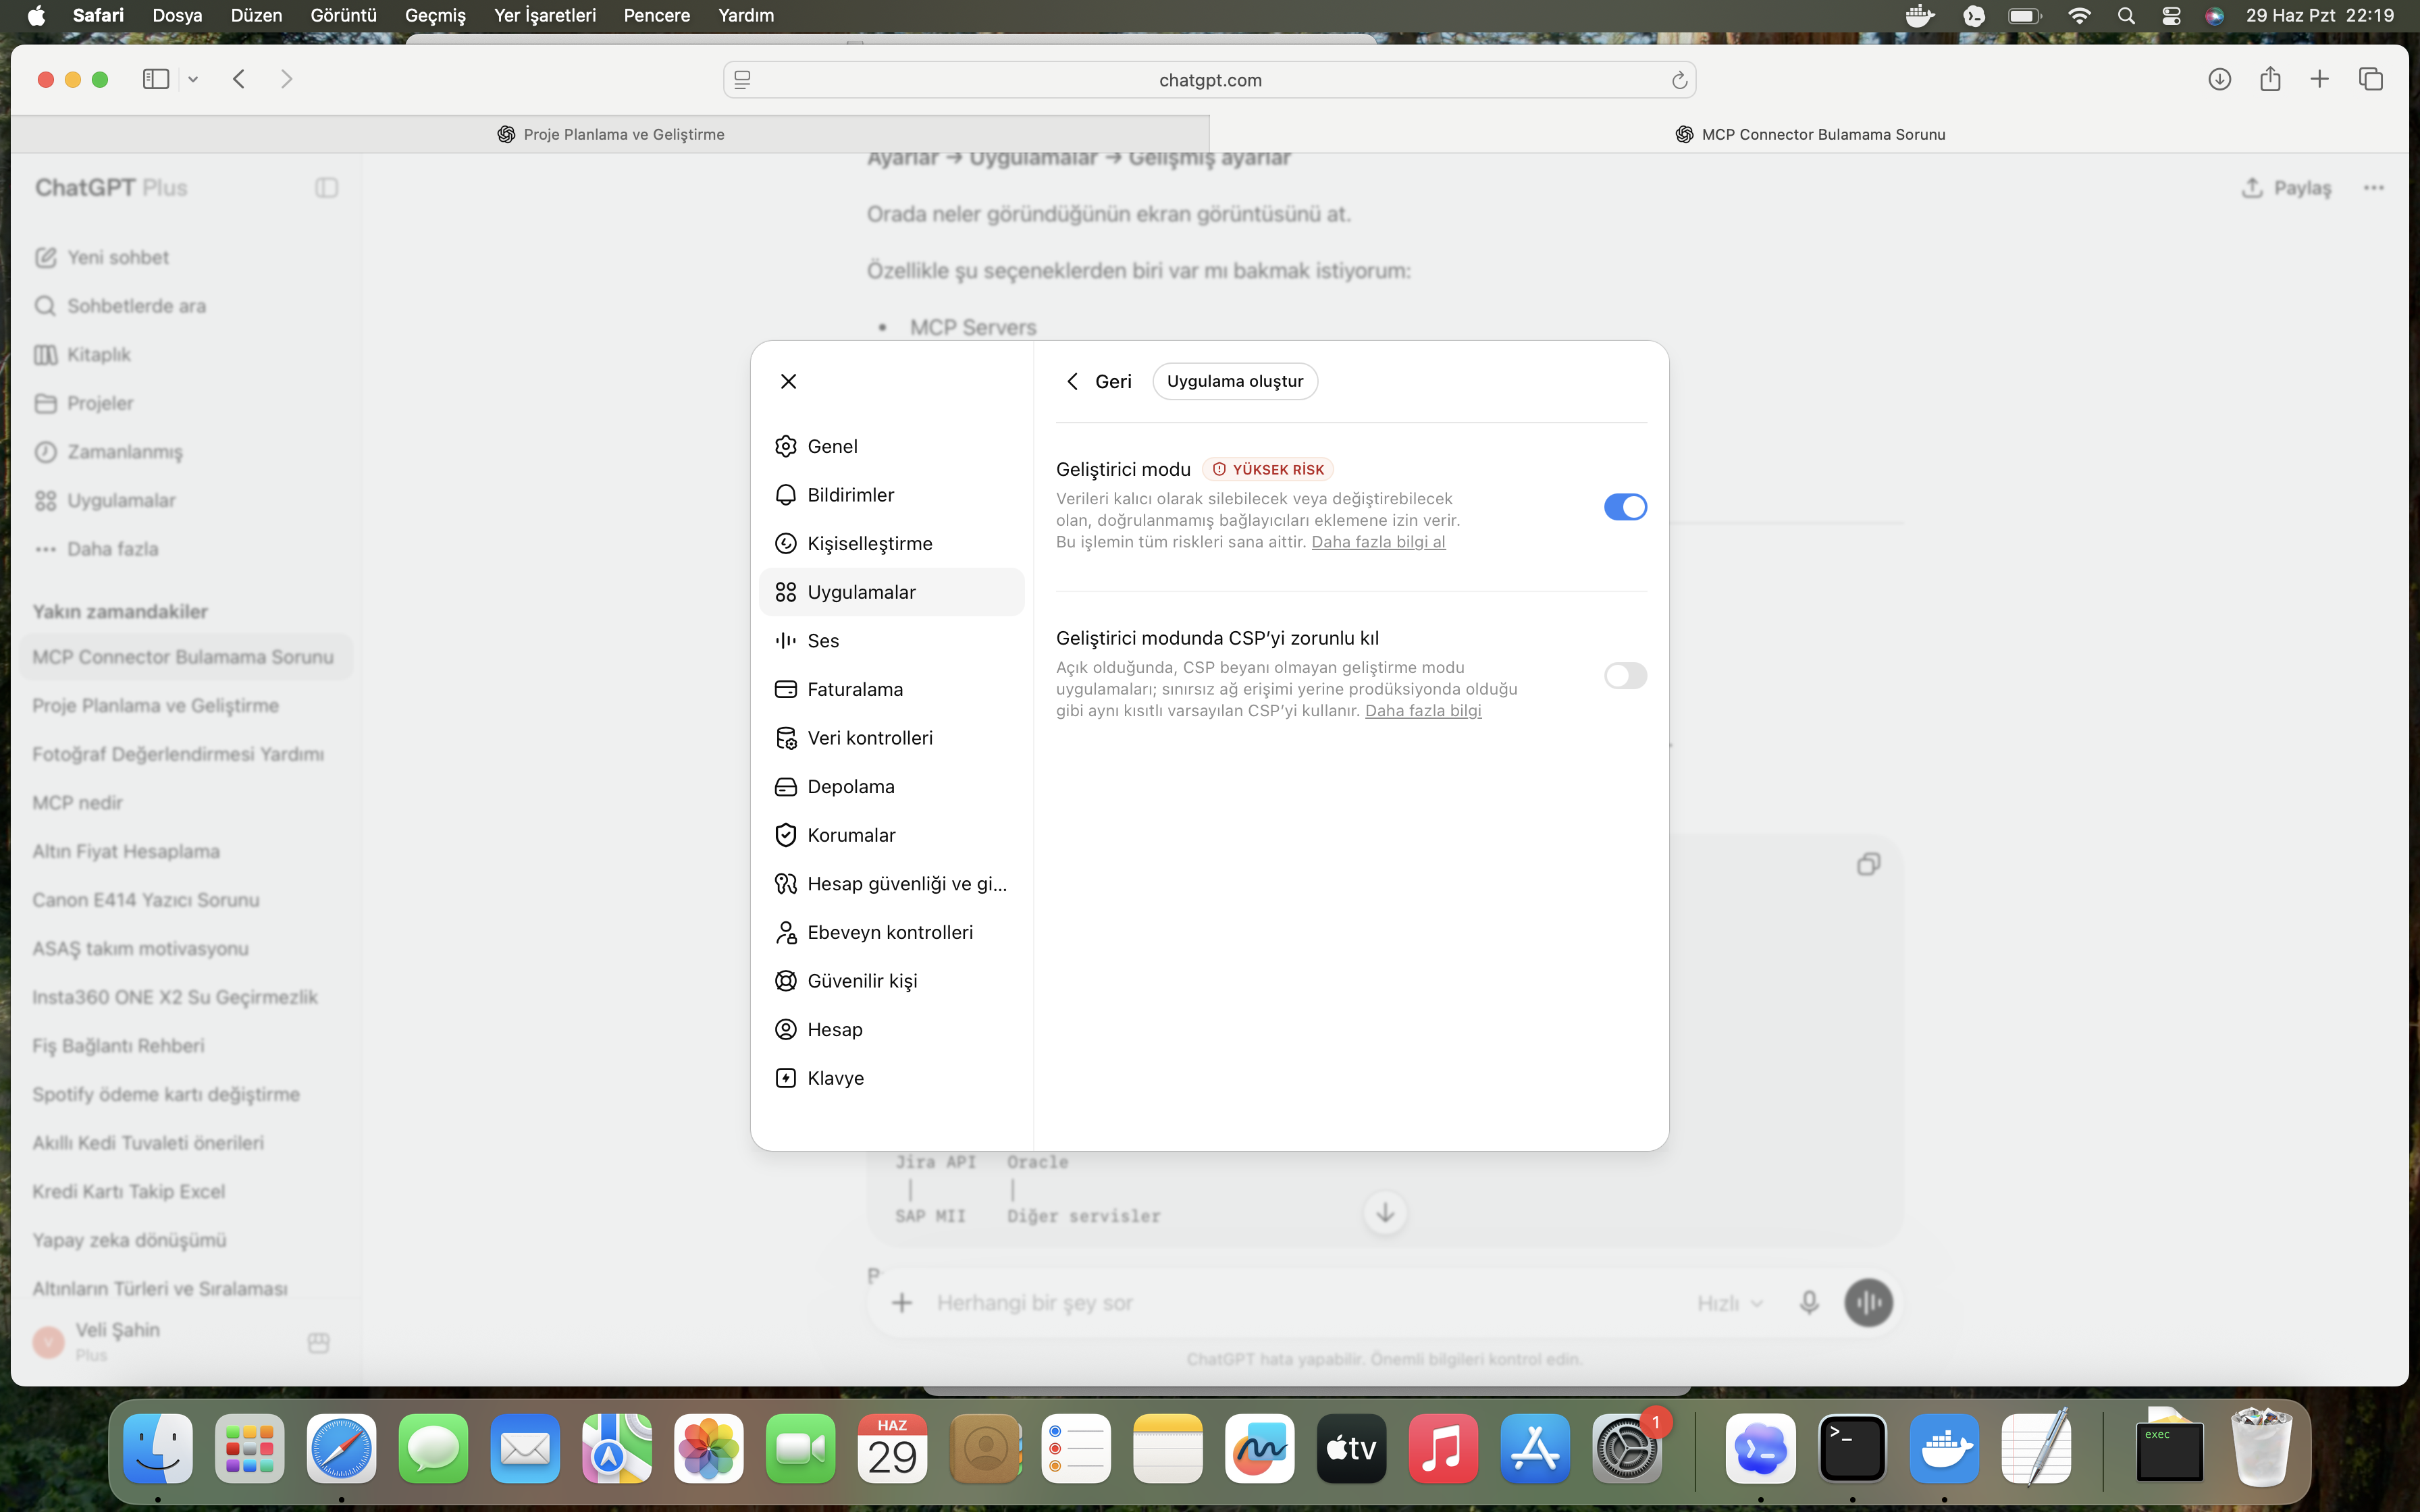The height and width of the screenshot is (1512, 2420).
Task: Click the chatgpt.com address bar
Action: 1209,80
